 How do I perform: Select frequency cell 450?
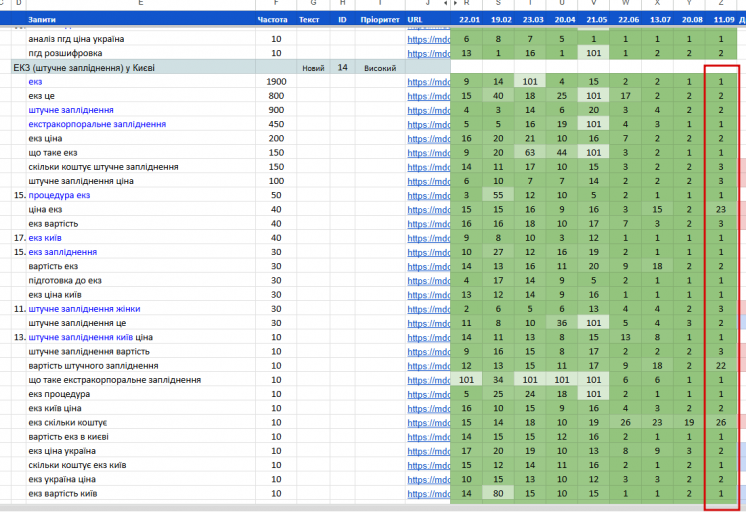[x=276, y=124]
